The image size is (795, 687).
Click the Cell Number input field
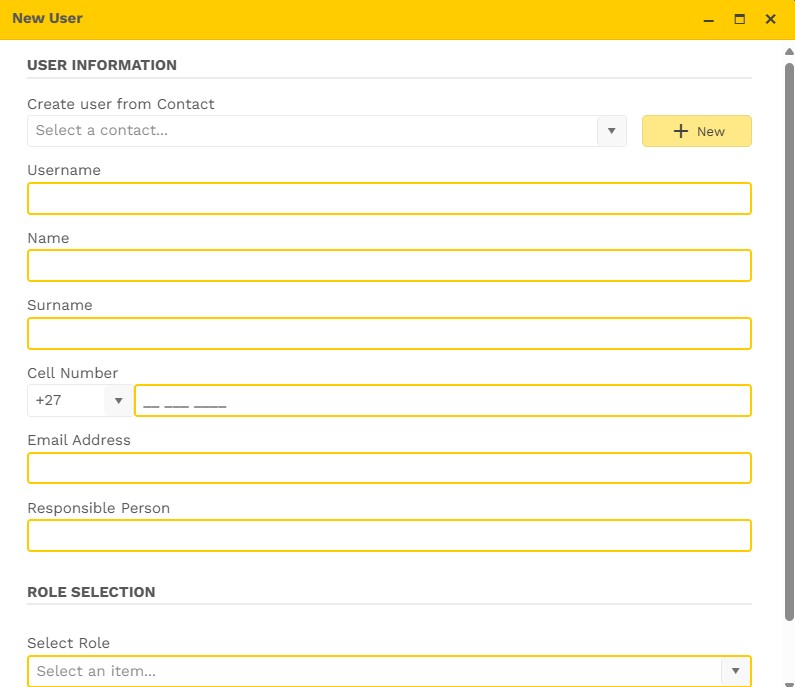click(443, 401)
